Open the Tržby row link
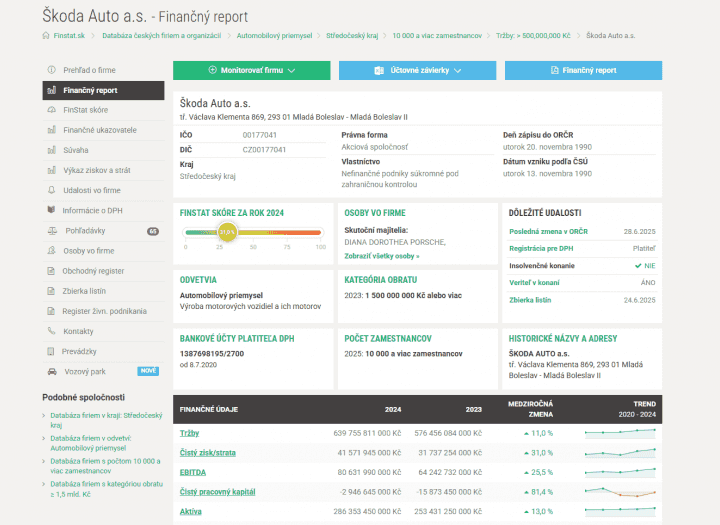The width and height of the screenshot is (720, 525). 189,433
